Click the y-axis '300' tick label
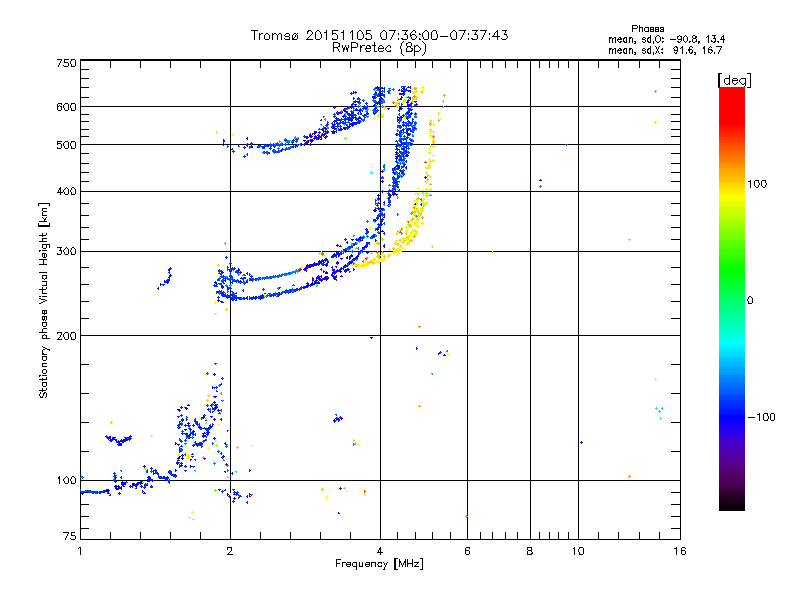The width and height of the screenshot is (800, 600). point(66,252)
